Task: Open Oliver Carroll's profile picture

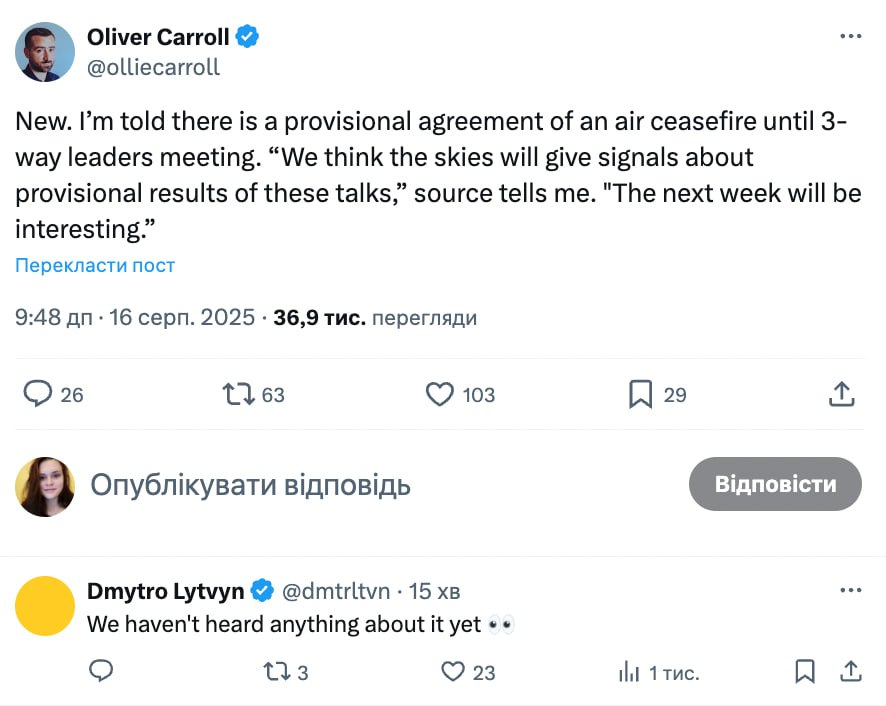Action: coord(45,52)
